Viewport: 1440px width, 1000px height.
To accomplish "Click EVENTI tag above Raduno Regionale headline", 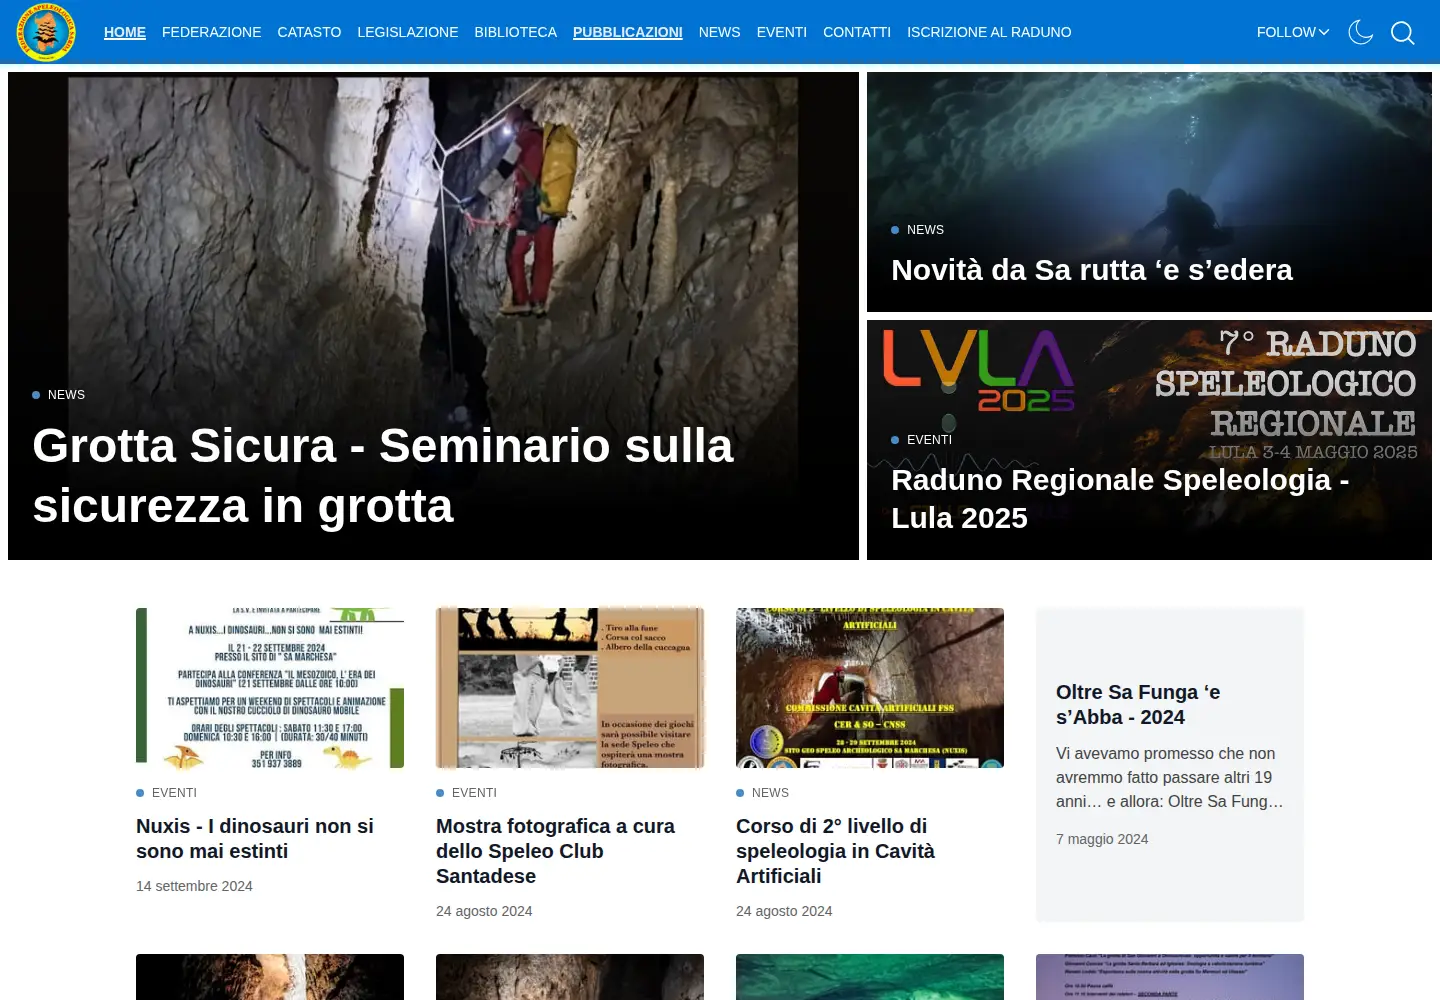I will pos(929,440).
